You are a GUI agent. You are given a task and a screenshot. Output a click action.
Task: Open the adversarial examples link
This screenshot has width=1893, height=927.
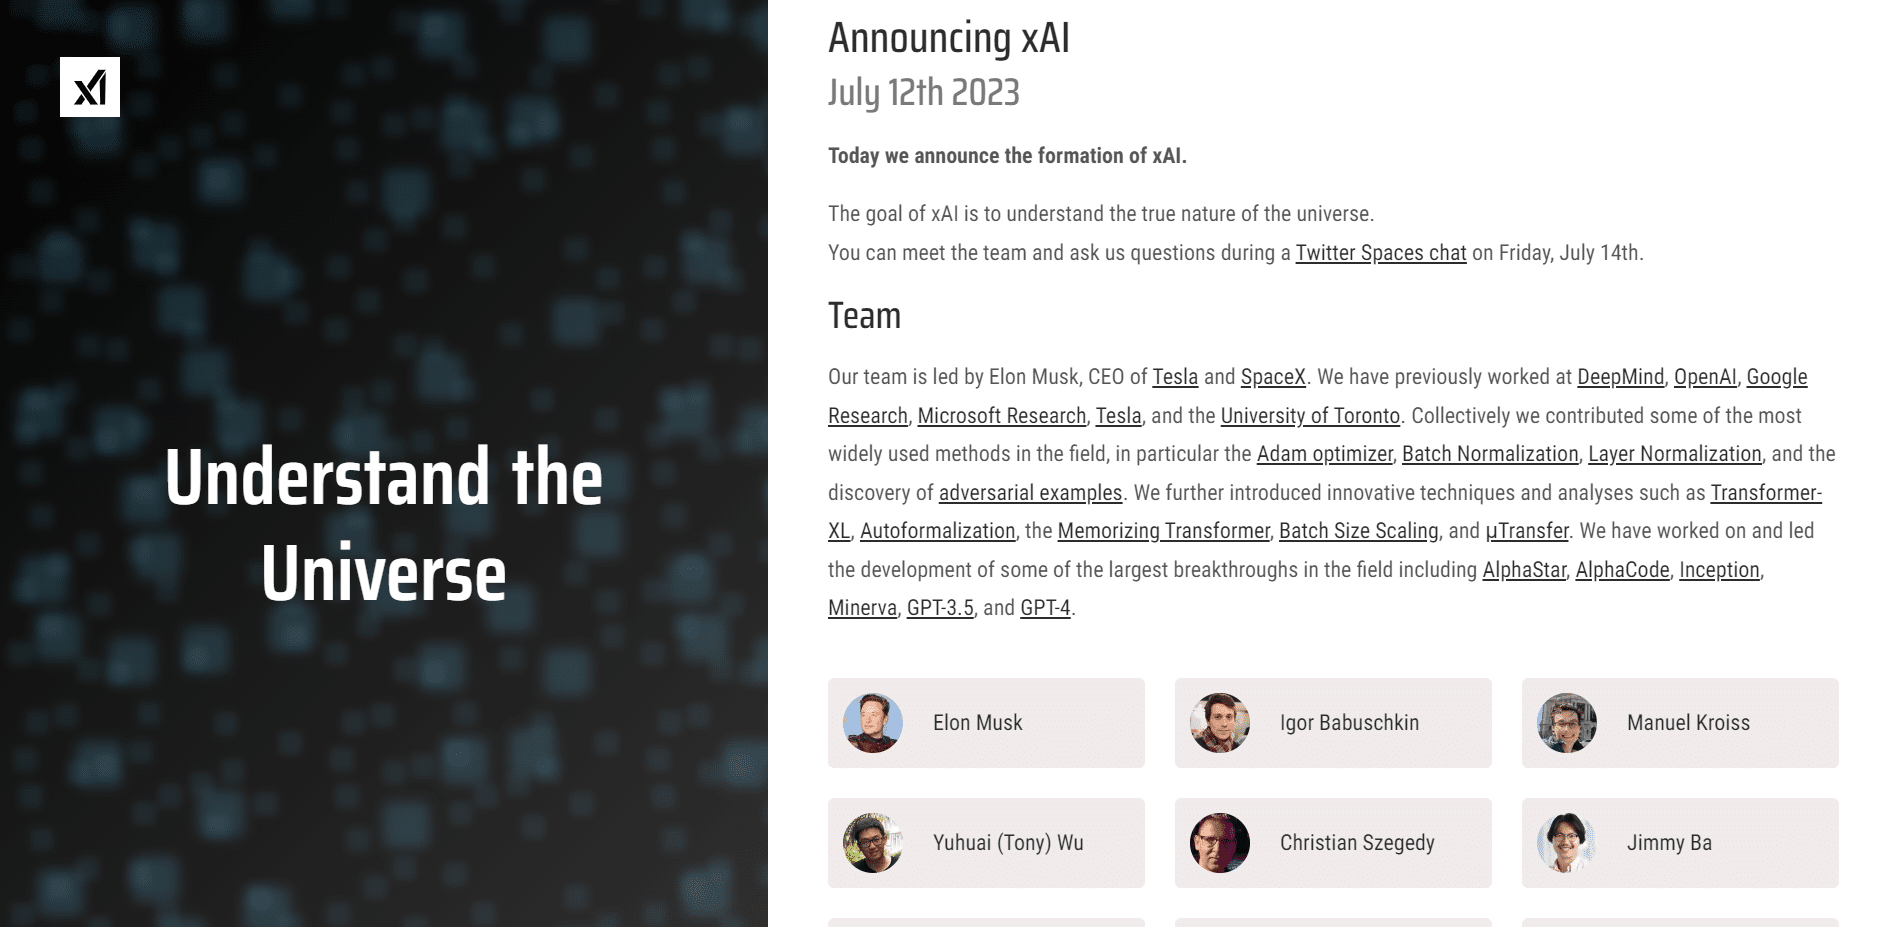point(1030,493)
